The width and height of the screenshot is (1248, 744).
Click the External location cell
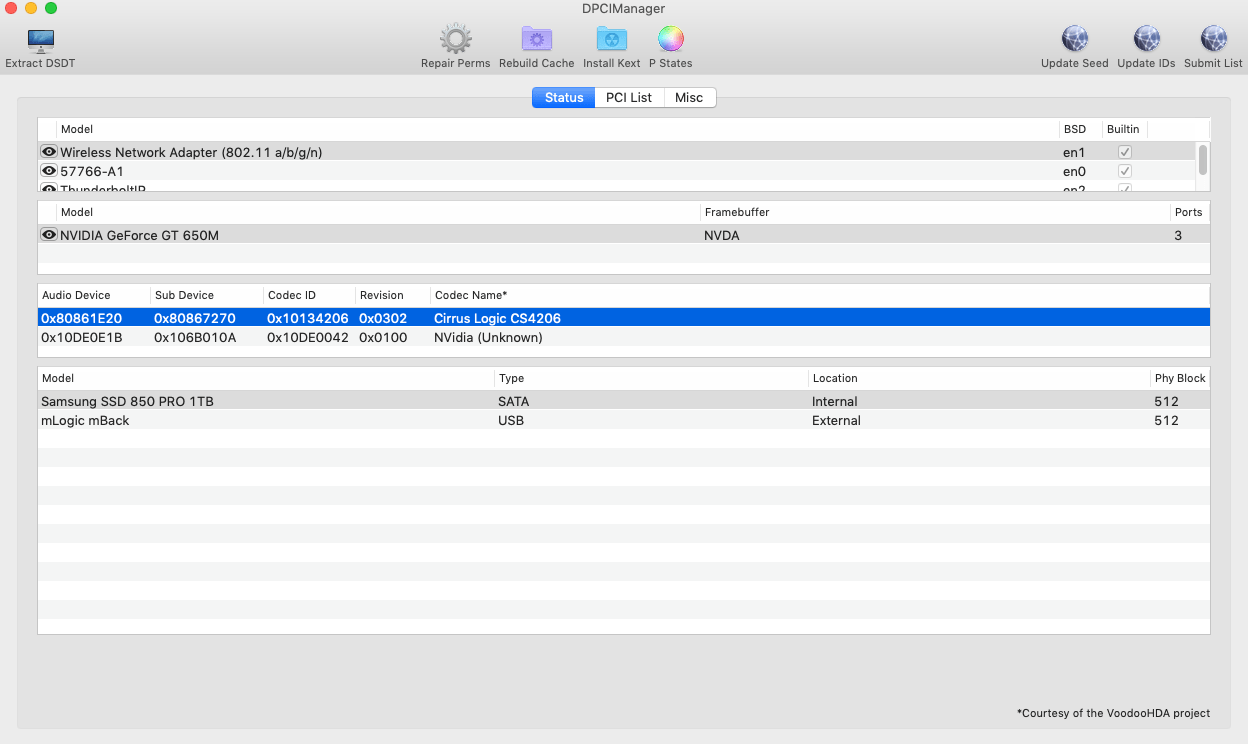point(836,420)
